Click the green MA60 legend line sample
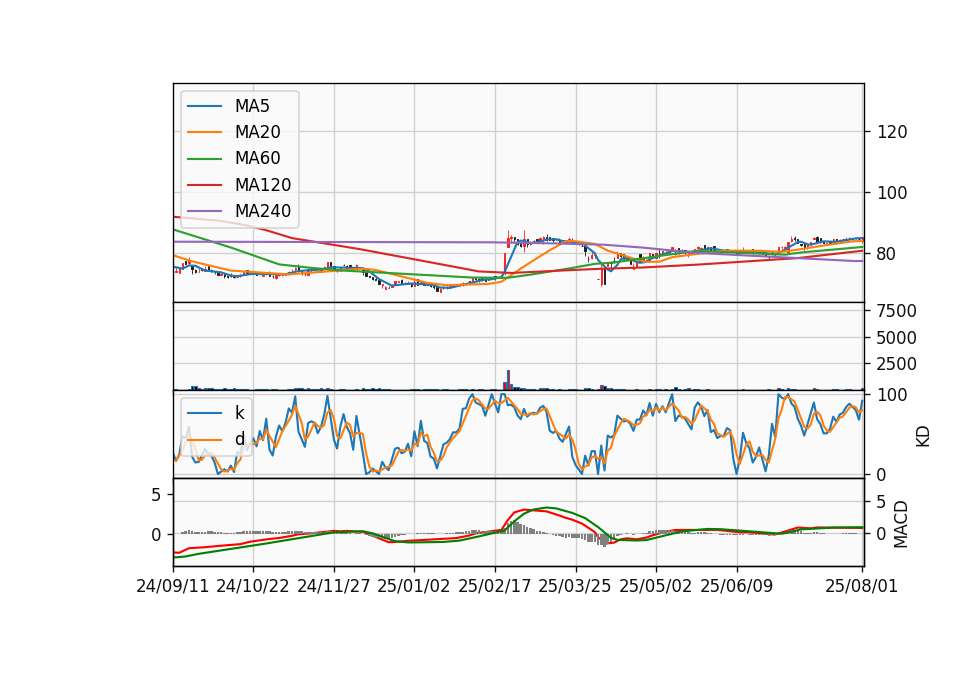960x690 pixels. pyautogui.click(x=204, y=159)
